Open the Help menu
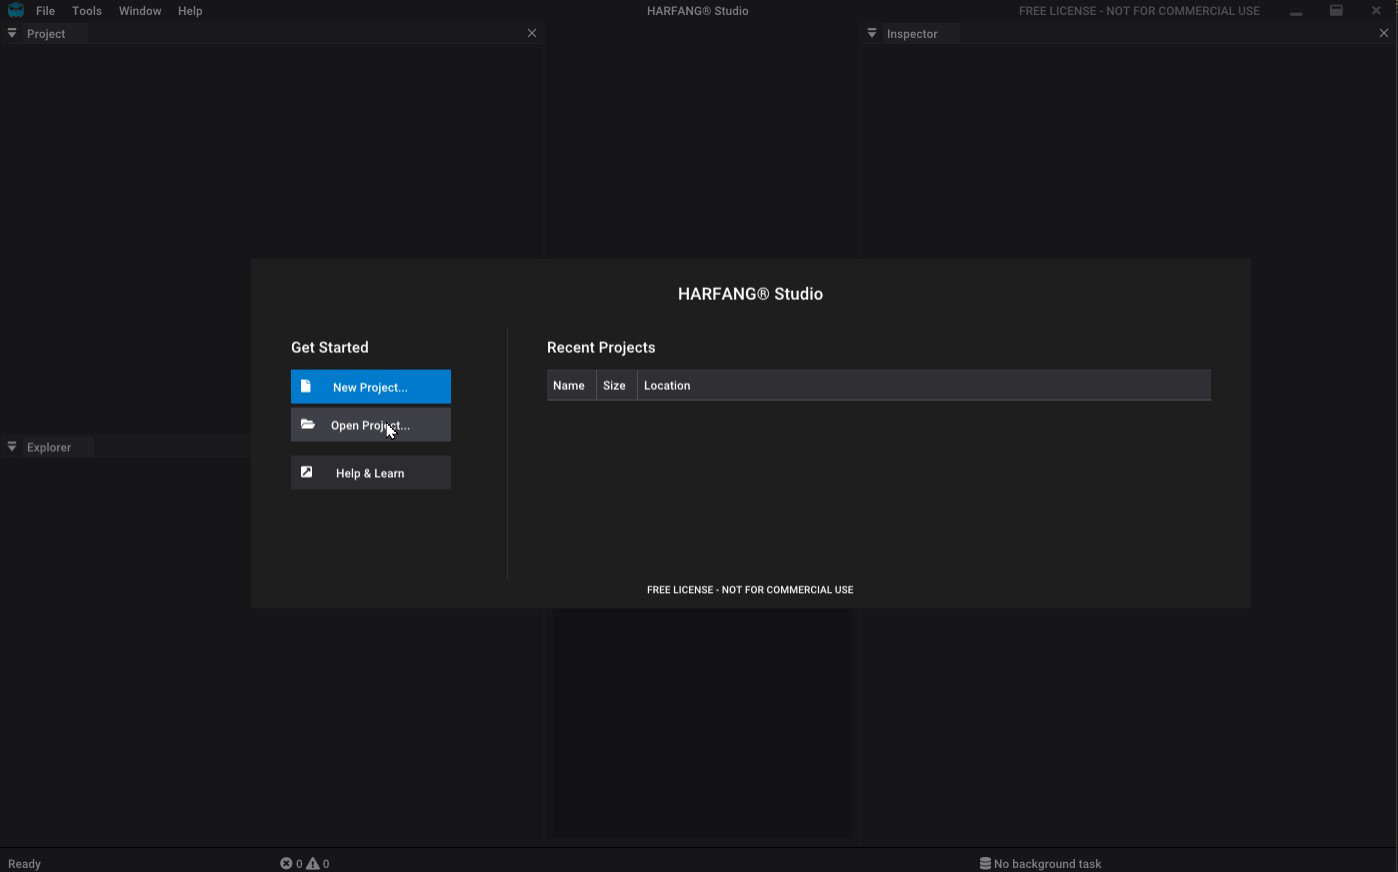1398x872 pixels. (x=190, y=11)
